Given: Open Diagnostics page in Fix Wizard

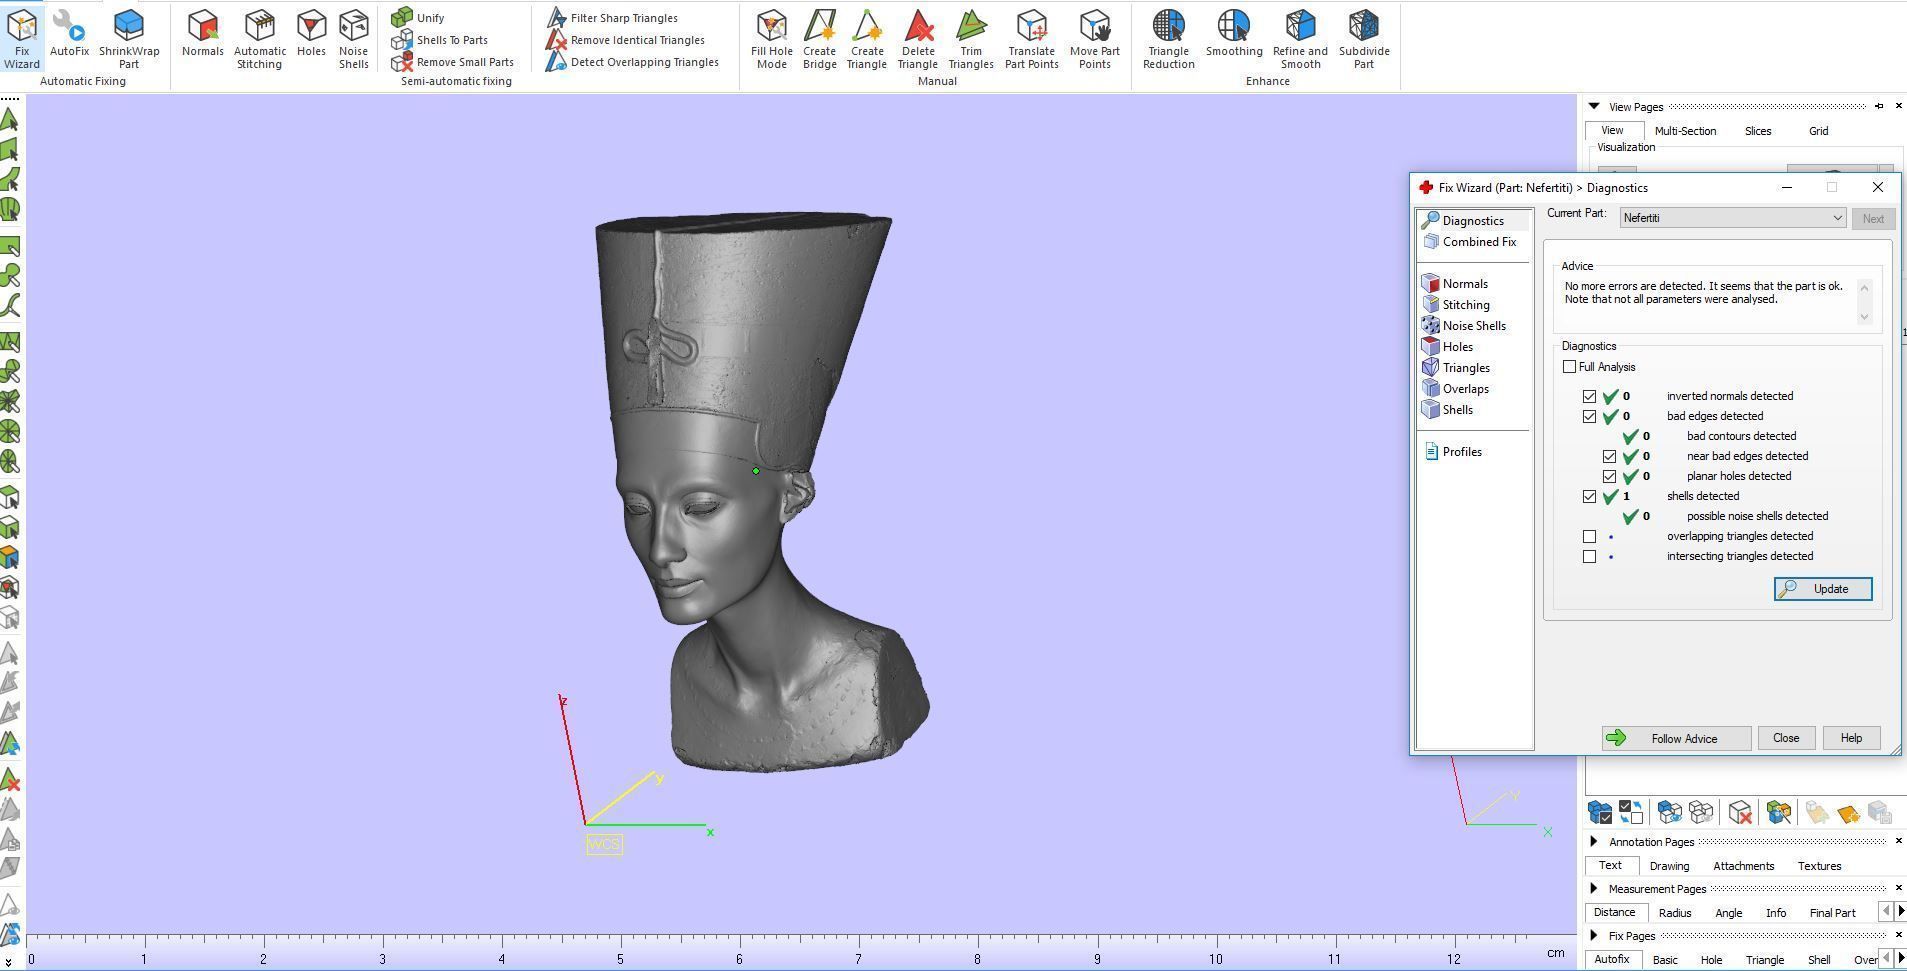Looking at the screenshot, I should click(x=1472, y=220).
